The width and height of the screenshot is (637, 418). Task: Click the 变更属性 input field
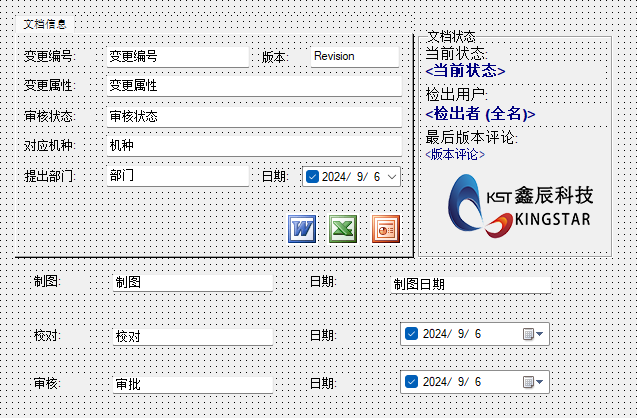click(x=252, y=86)
